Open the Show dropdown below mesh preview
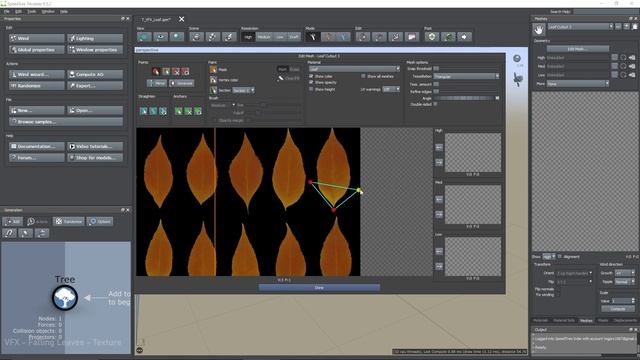The image size is (640, 360). coord(549,257)
